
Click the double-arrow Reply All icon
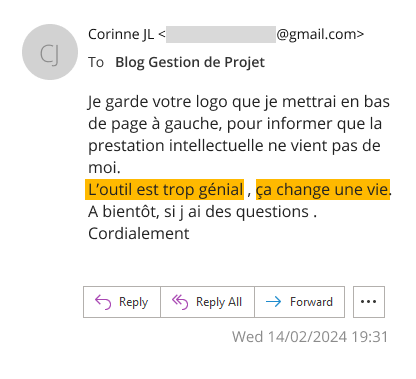click(x=180, y=302)
